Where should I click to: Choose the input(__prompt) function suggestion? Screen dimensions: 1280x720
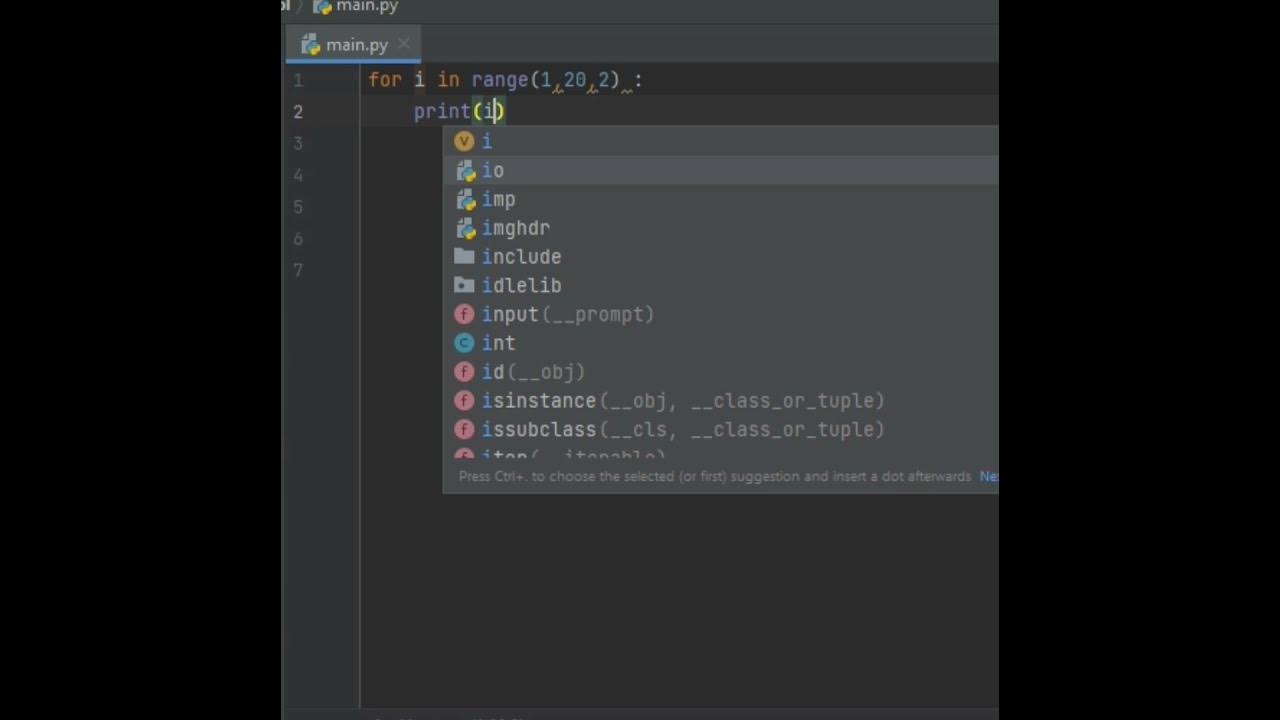pyautogui.click(x=720, y=315)
